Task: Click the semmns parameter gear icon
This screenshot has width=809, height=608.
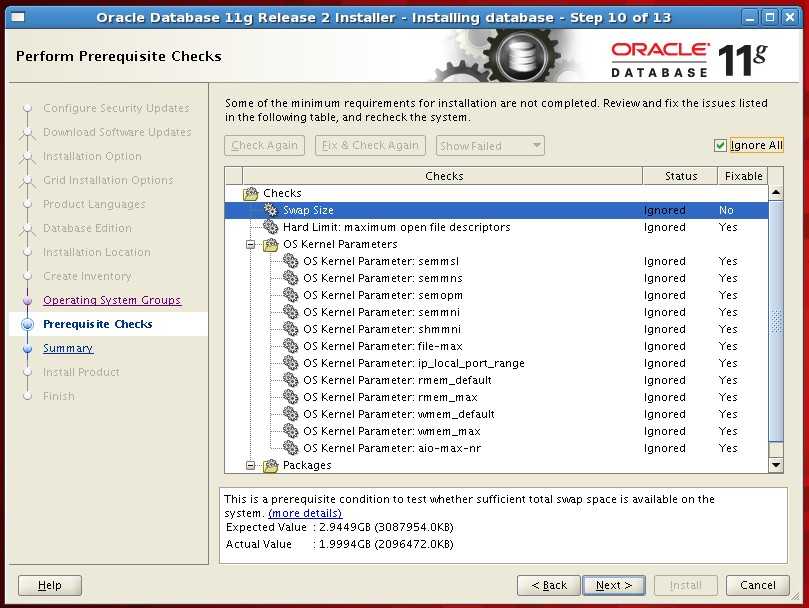Action: (290, 278)
